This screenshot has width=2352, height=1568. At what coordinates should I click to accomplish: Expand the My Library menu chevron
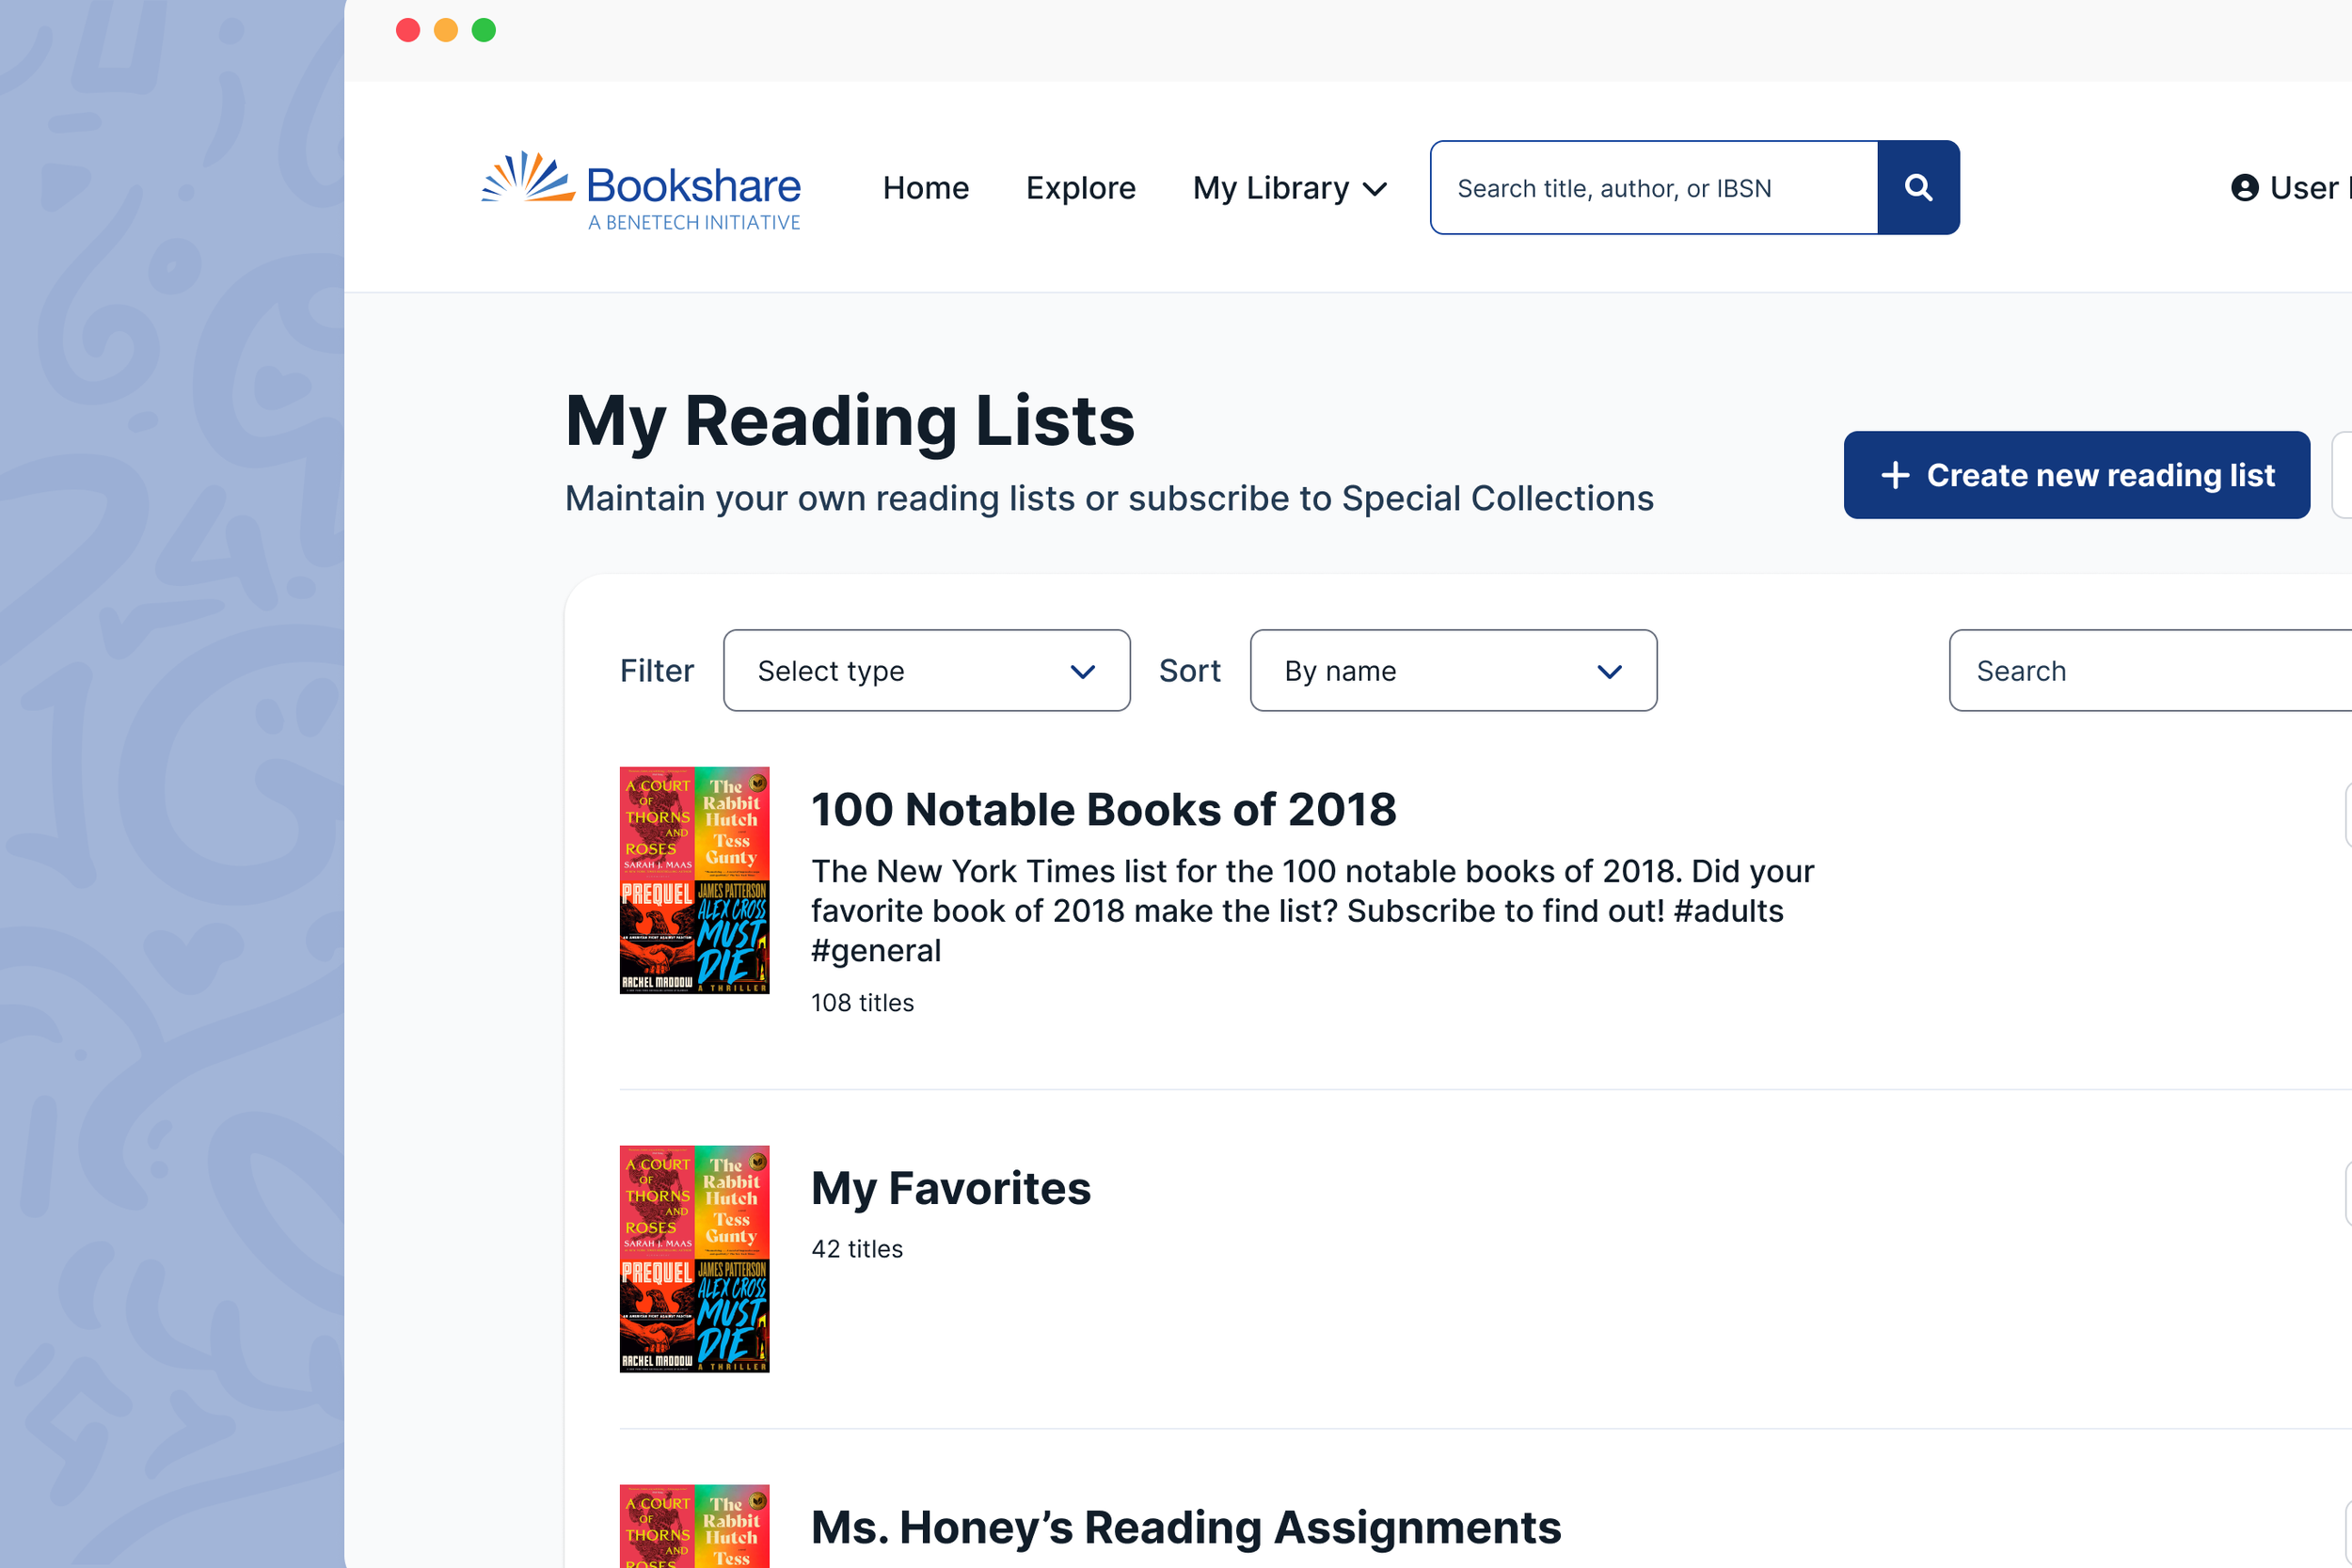1376,189
